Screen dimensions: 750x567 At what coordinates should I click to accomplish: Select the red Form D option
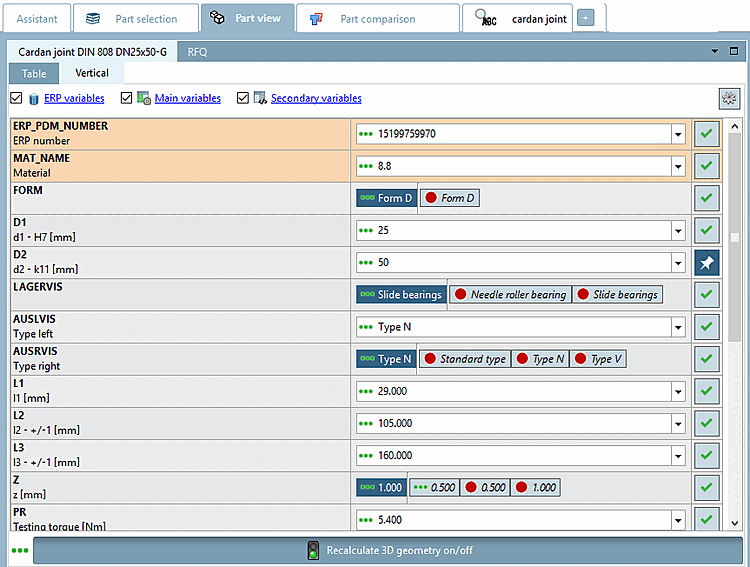(450, 198)
